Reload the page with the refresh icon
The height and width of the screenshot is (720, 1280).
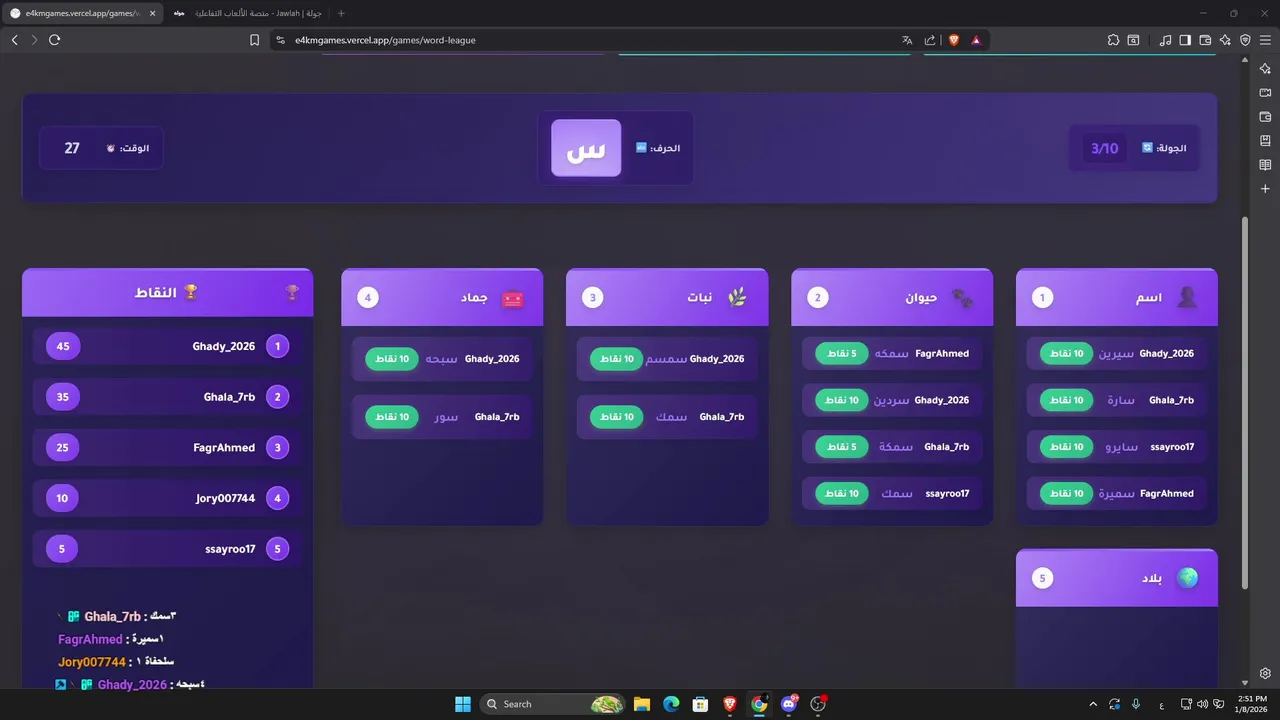pyautogui.click(x=55, y=40)
